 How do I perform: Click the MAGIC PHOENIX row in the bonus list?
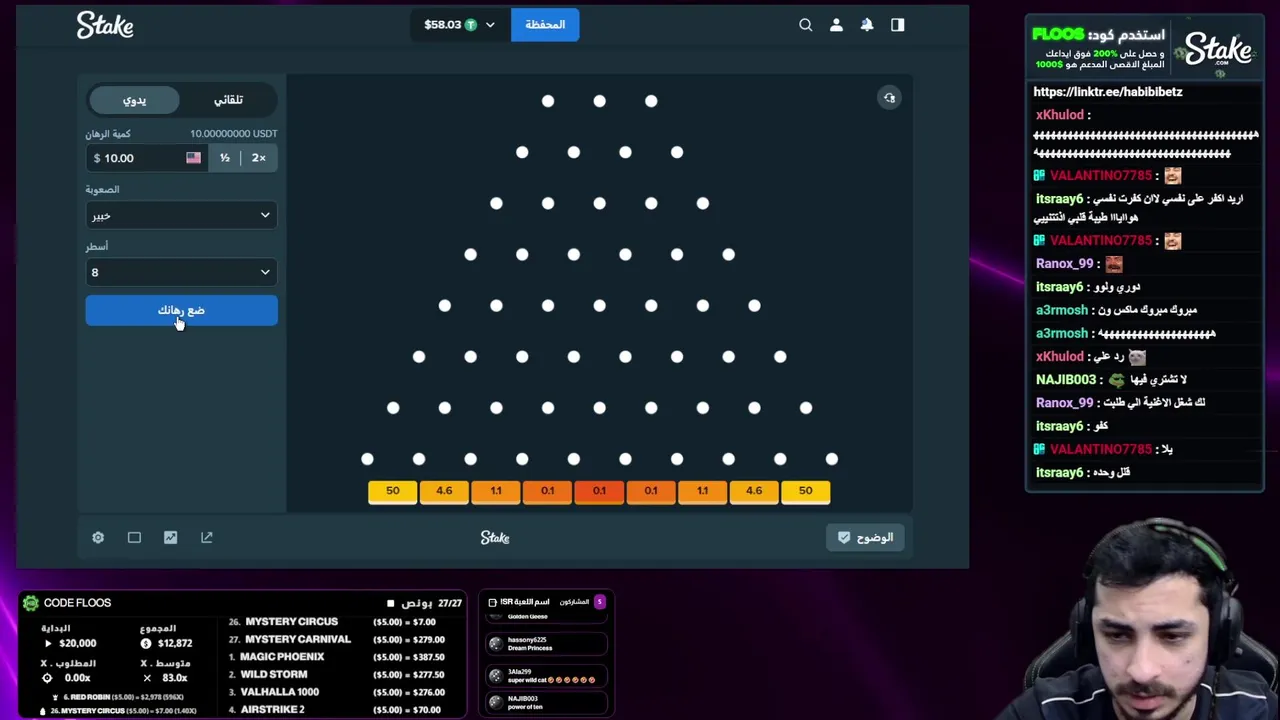click(336, 657)
